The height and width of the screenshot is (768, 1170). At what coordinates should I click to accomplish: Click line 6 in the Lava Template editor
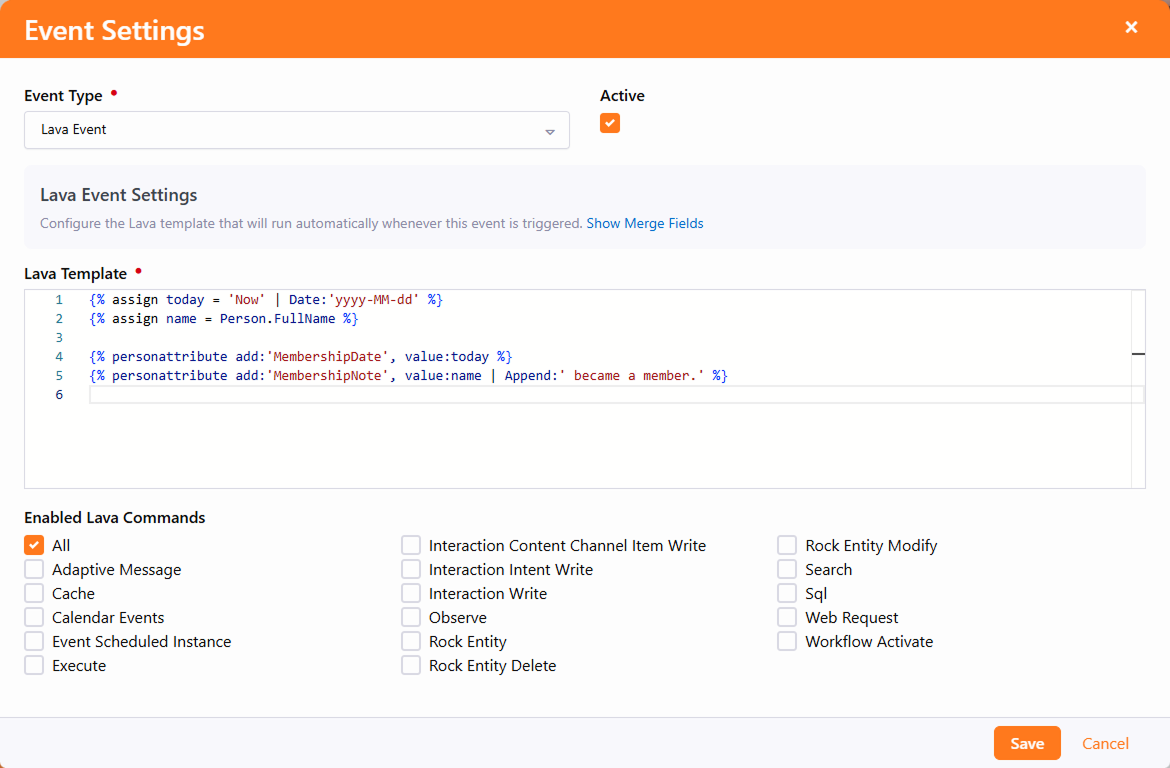(600, 395)
